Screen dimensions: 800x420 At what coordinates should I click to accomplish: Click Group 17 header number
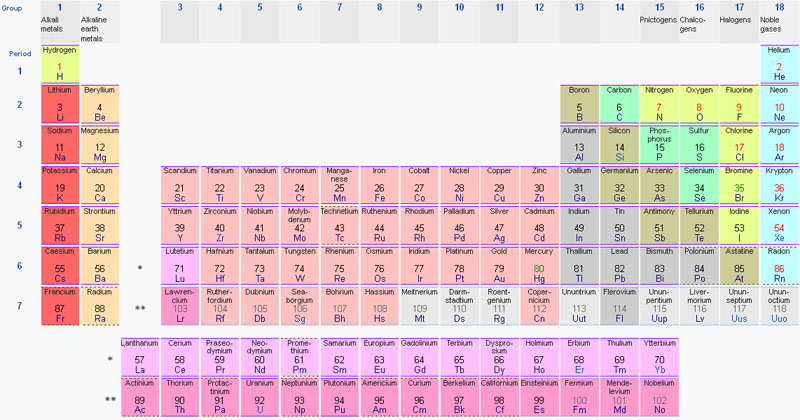(739, 8)
